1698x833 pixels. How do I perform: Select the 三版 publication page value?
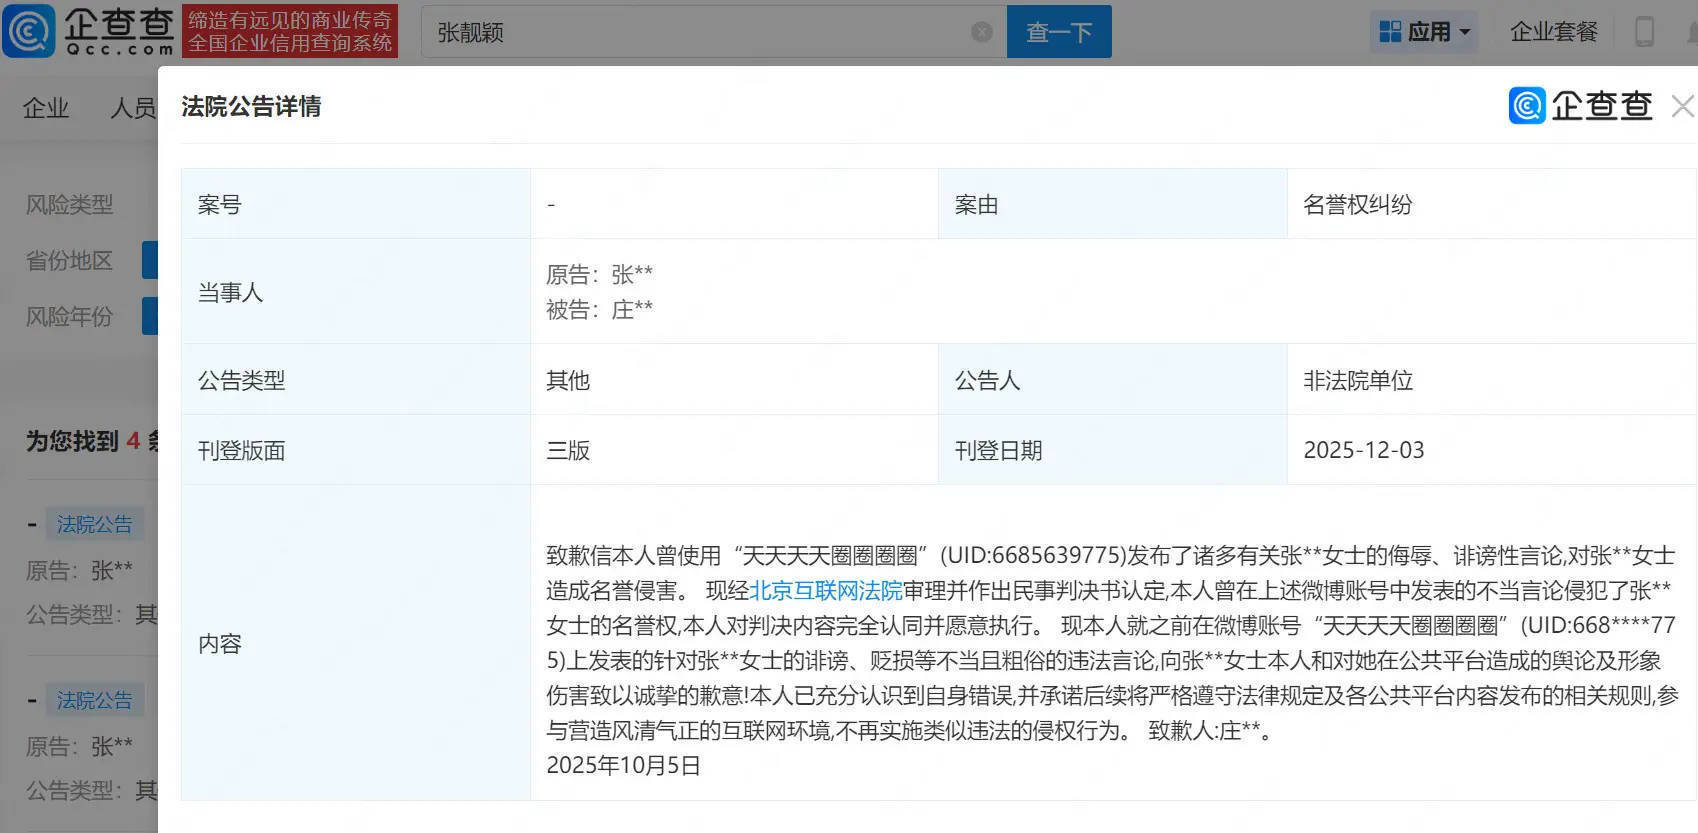(568, 451)
